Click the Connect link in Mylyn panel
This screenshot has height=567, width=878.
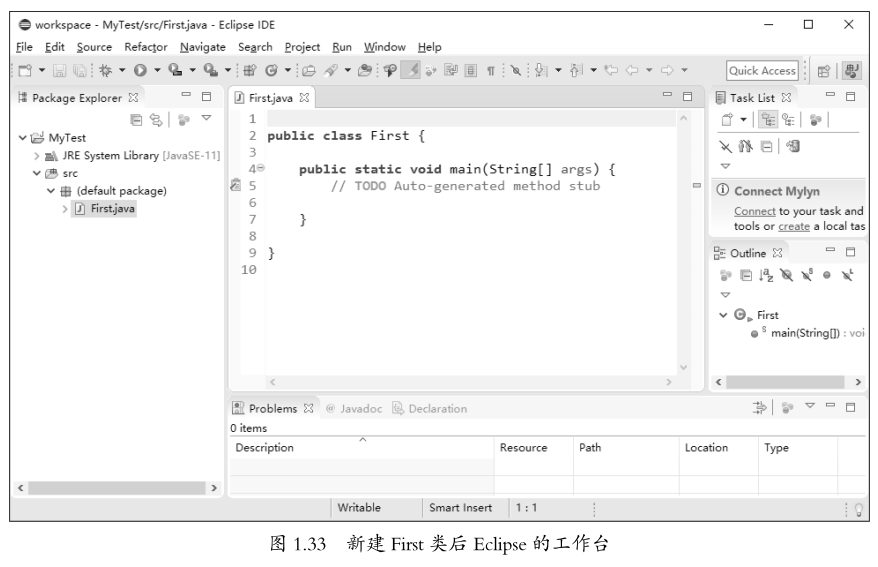(x=754, y=212)
